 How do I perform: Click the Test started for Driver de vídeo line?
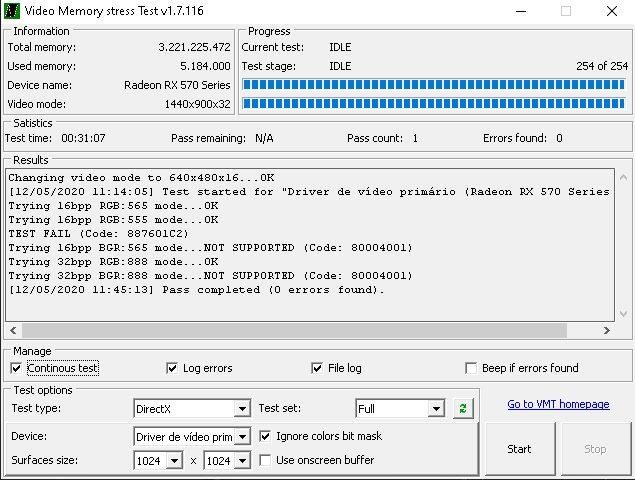309,192
